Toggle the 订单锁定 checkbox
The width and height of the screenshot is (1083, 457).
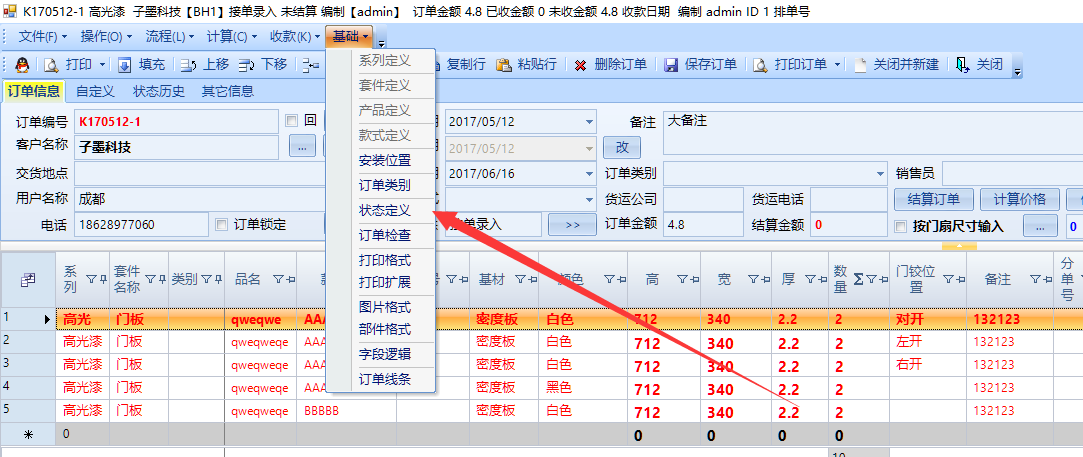point(221,224)
